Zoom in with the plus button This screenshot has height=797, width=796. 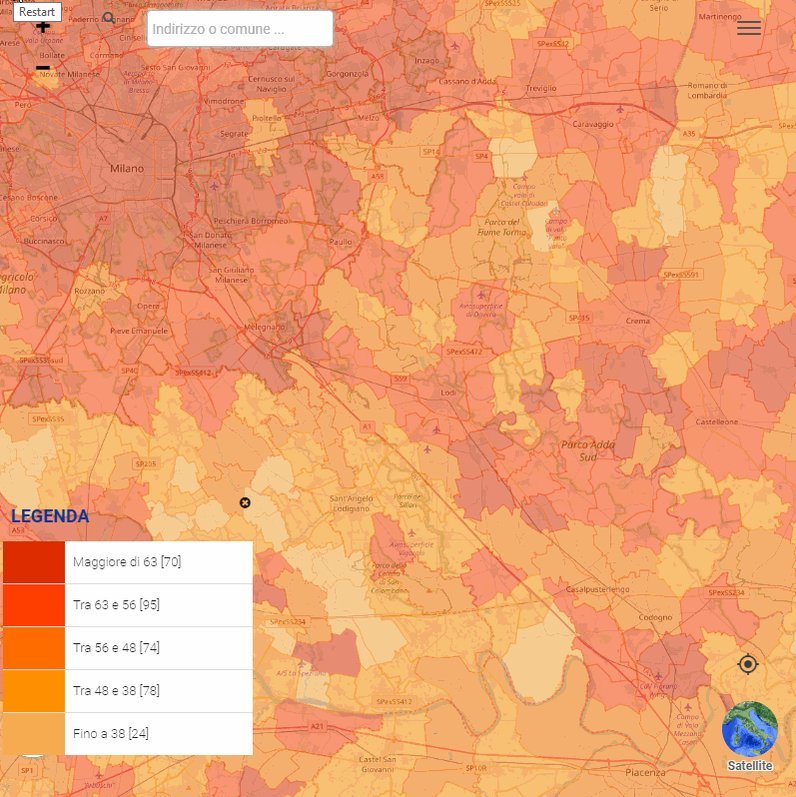click(43, 27)
